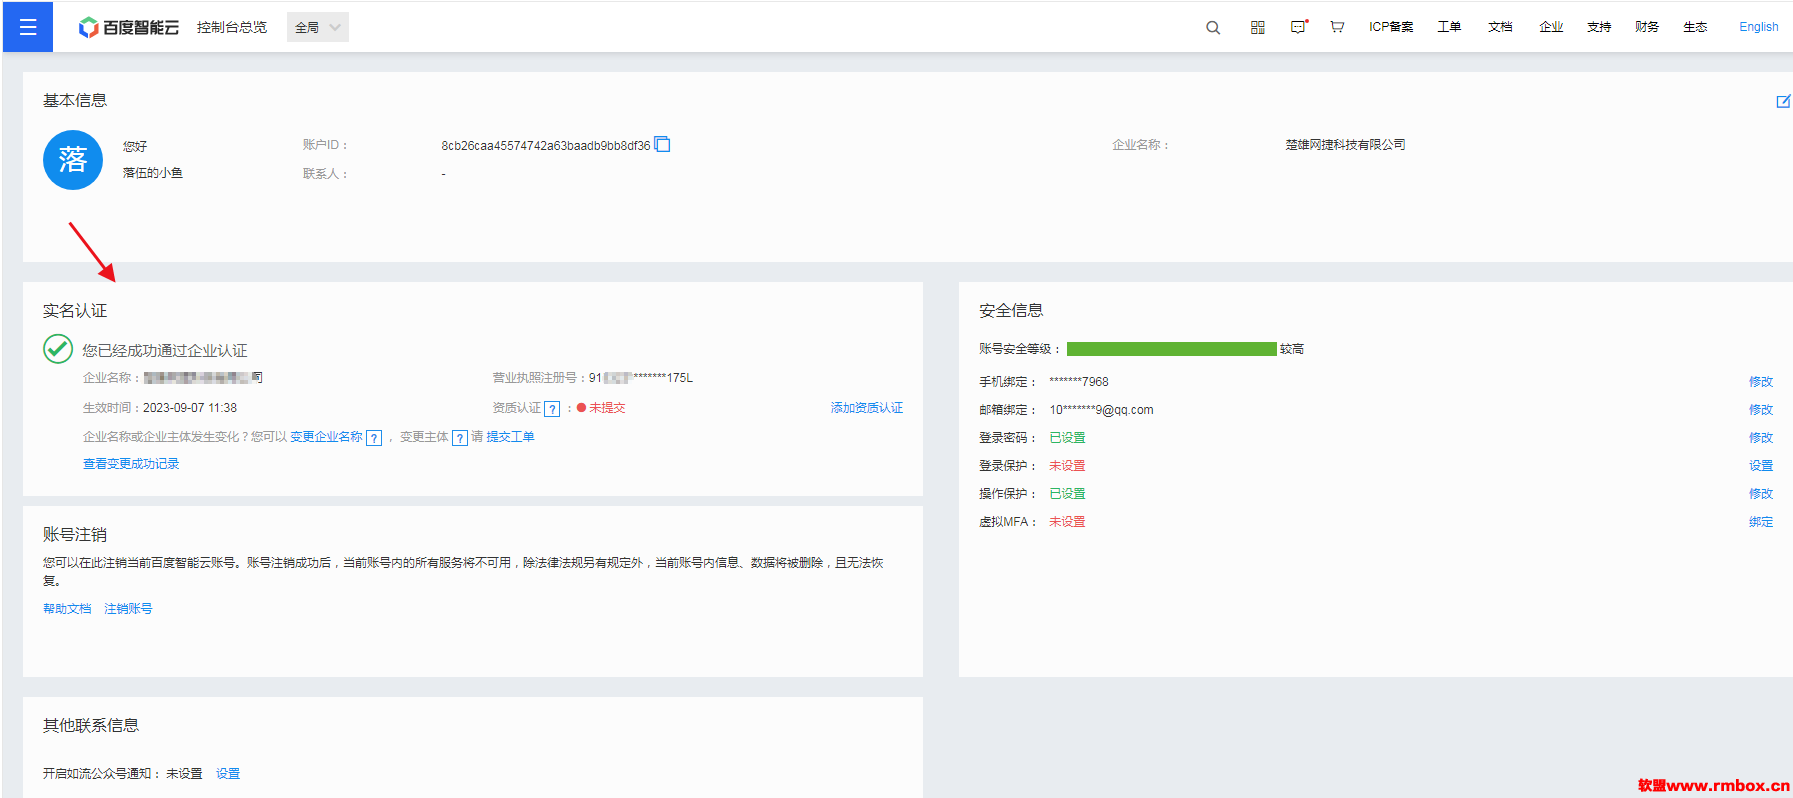Click the edit basic info icon
The image size is (1793, 798).
[x=1783, y=101]
